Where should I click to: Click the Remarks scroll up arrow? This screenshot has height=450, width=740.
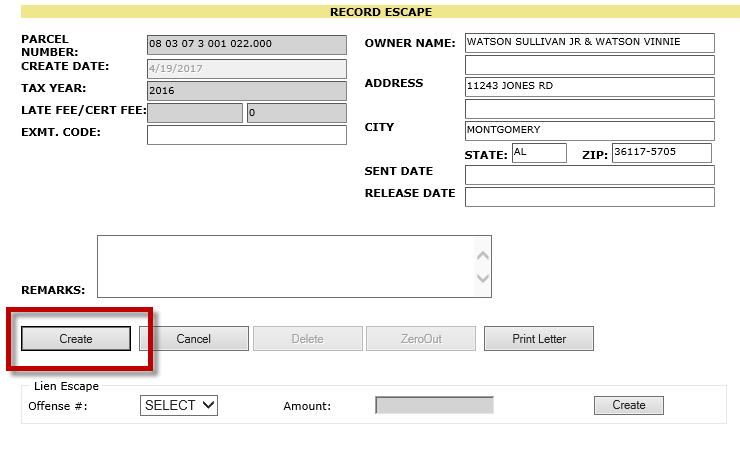pyautogui.click(x=483, y=256)
